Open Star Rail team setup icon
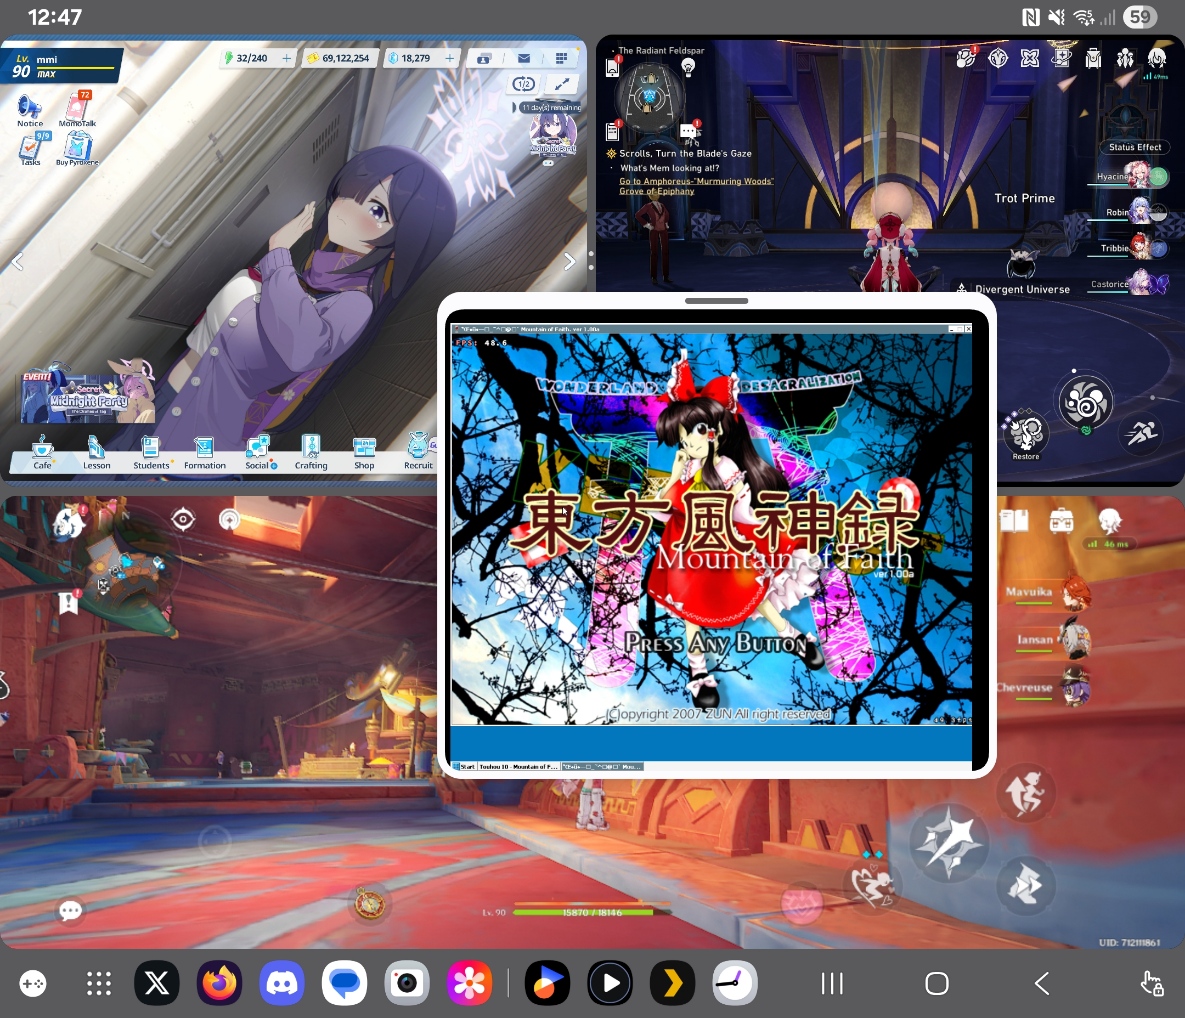The width and height of the screenshot is (1185, 1018). 1125,58
